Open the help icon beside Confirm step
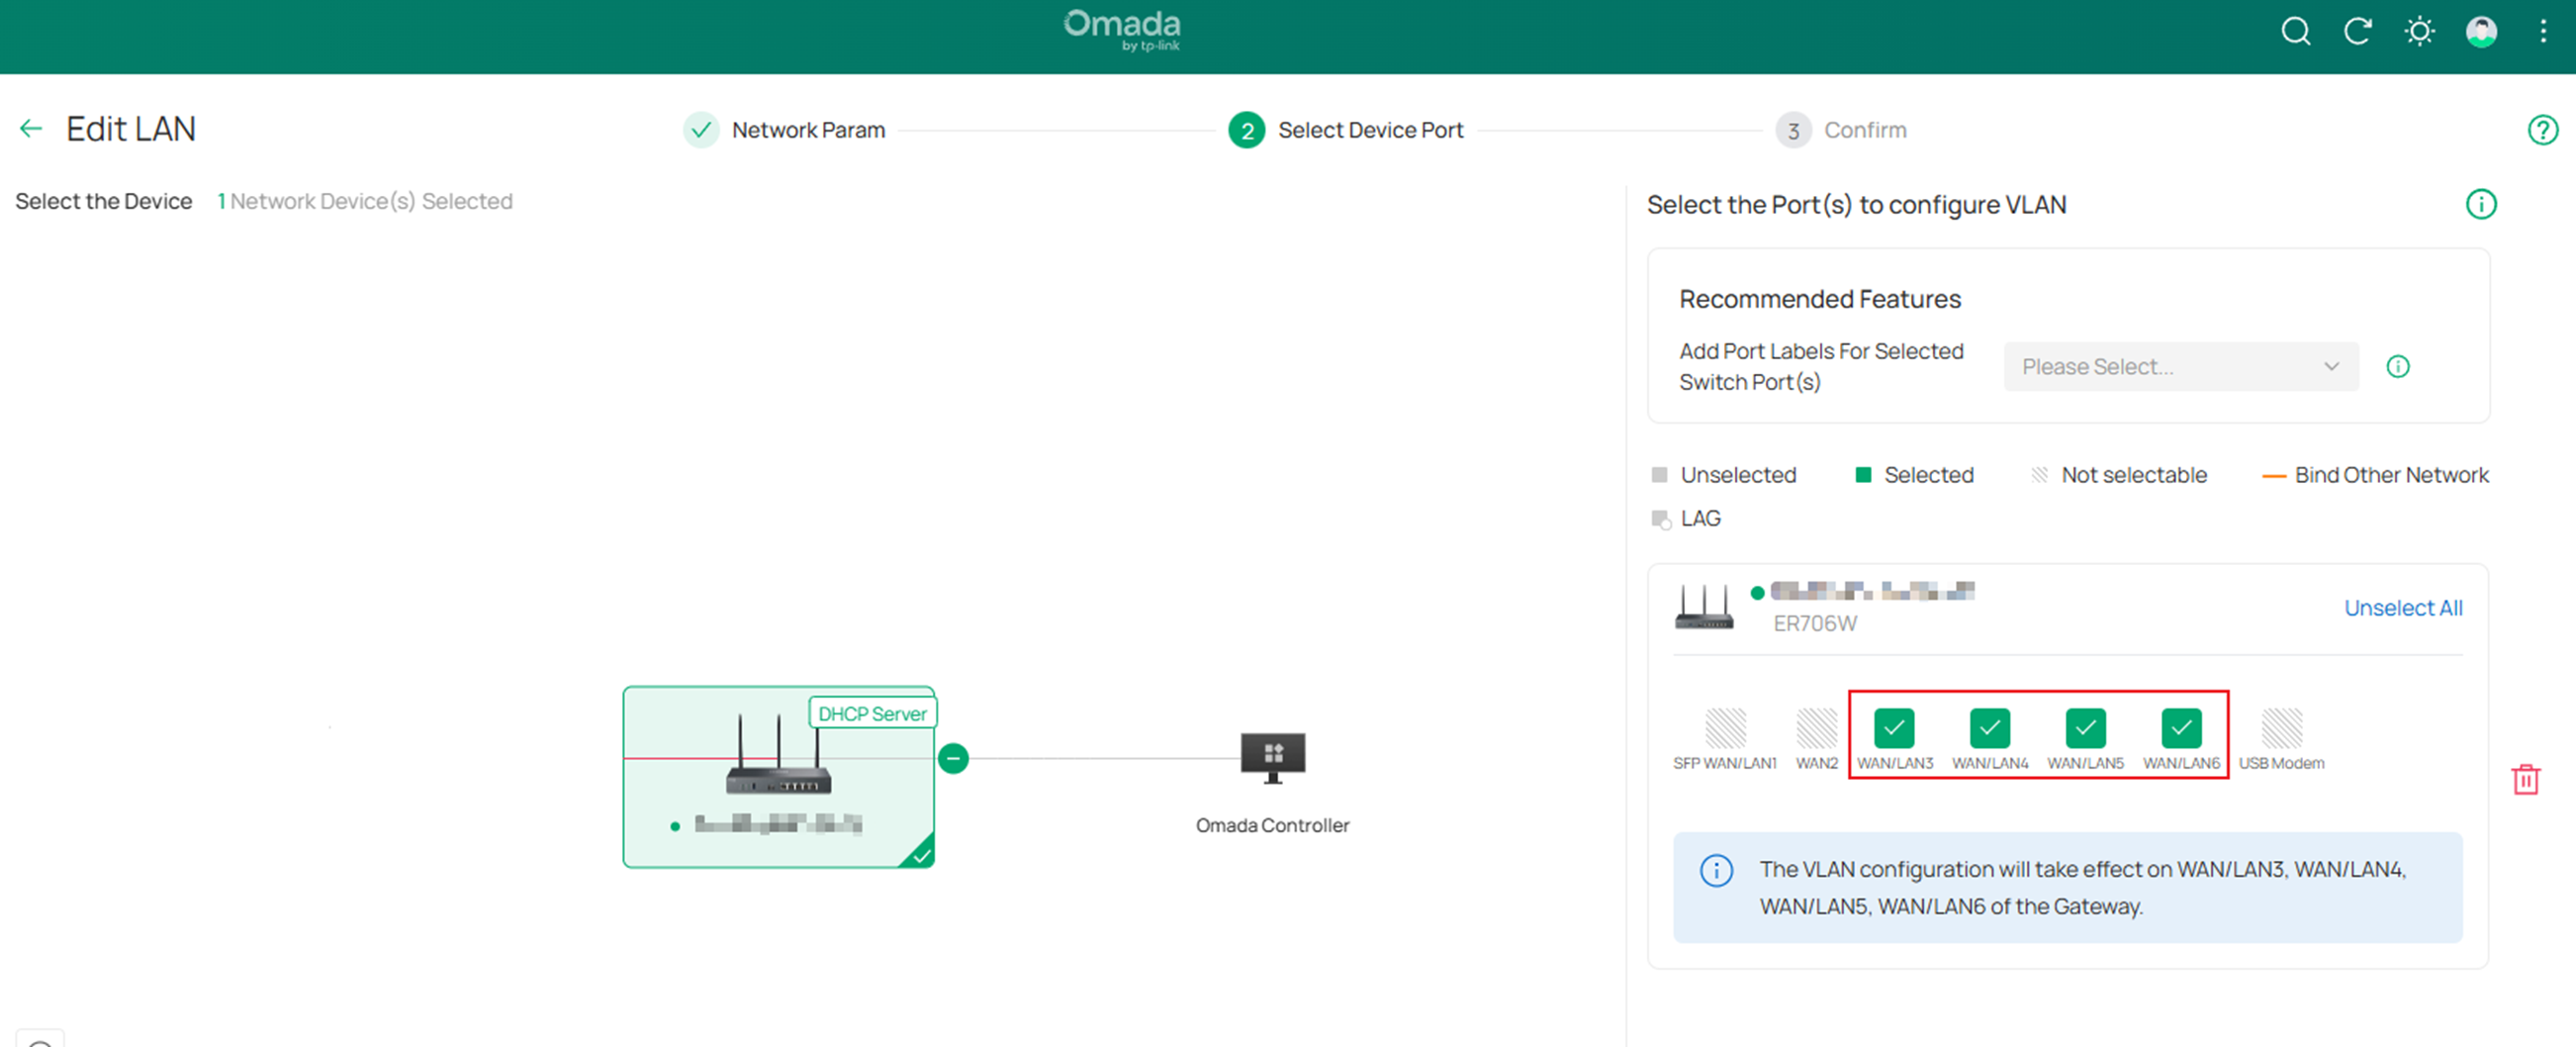The width and height of the screenshot is (2576, 1047). tap(2543, 130)
